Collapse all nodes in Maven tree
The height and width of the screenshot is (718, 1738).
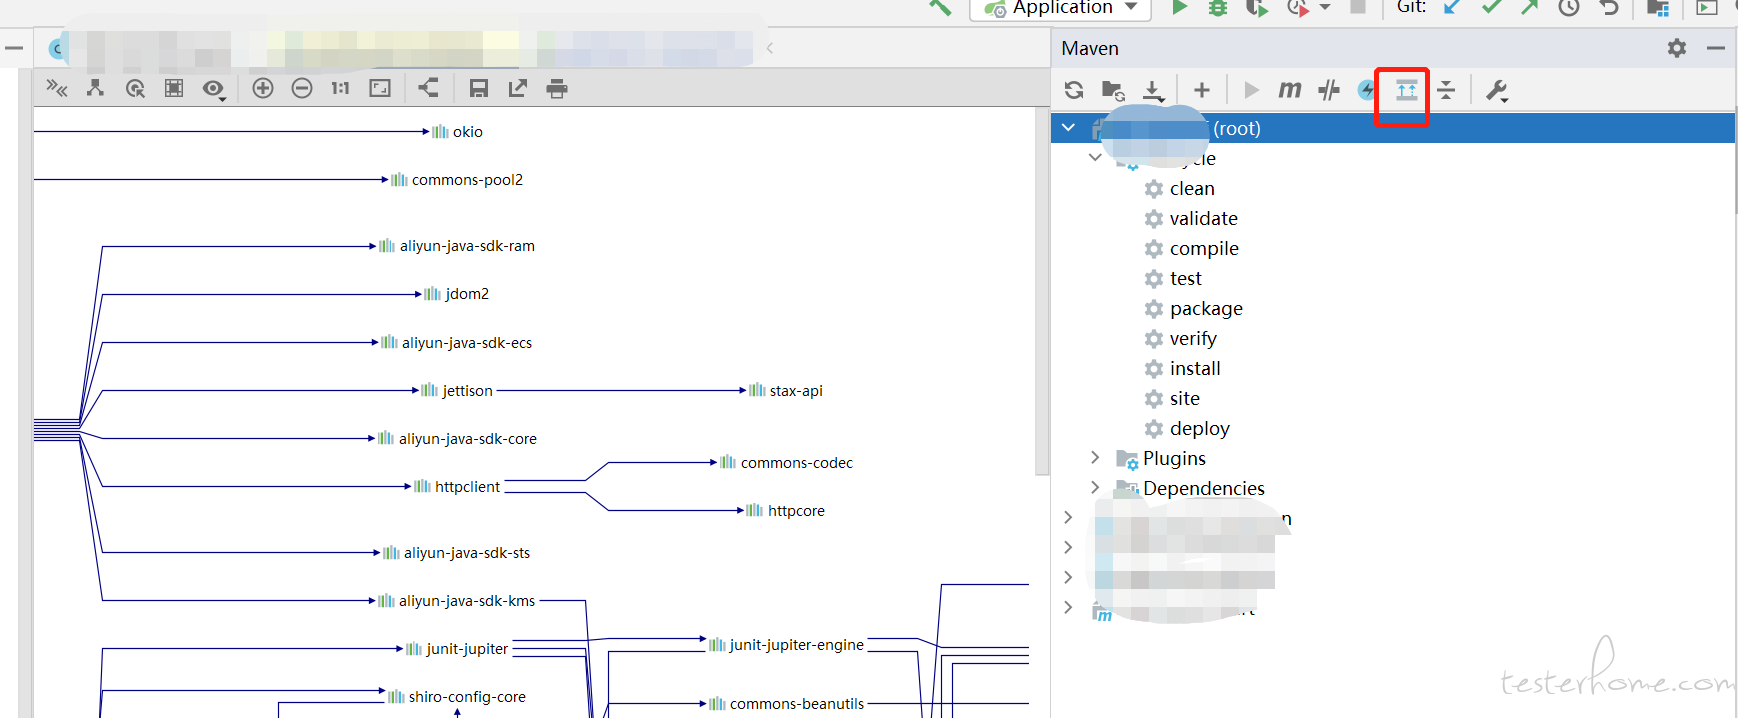(1446, 90)
